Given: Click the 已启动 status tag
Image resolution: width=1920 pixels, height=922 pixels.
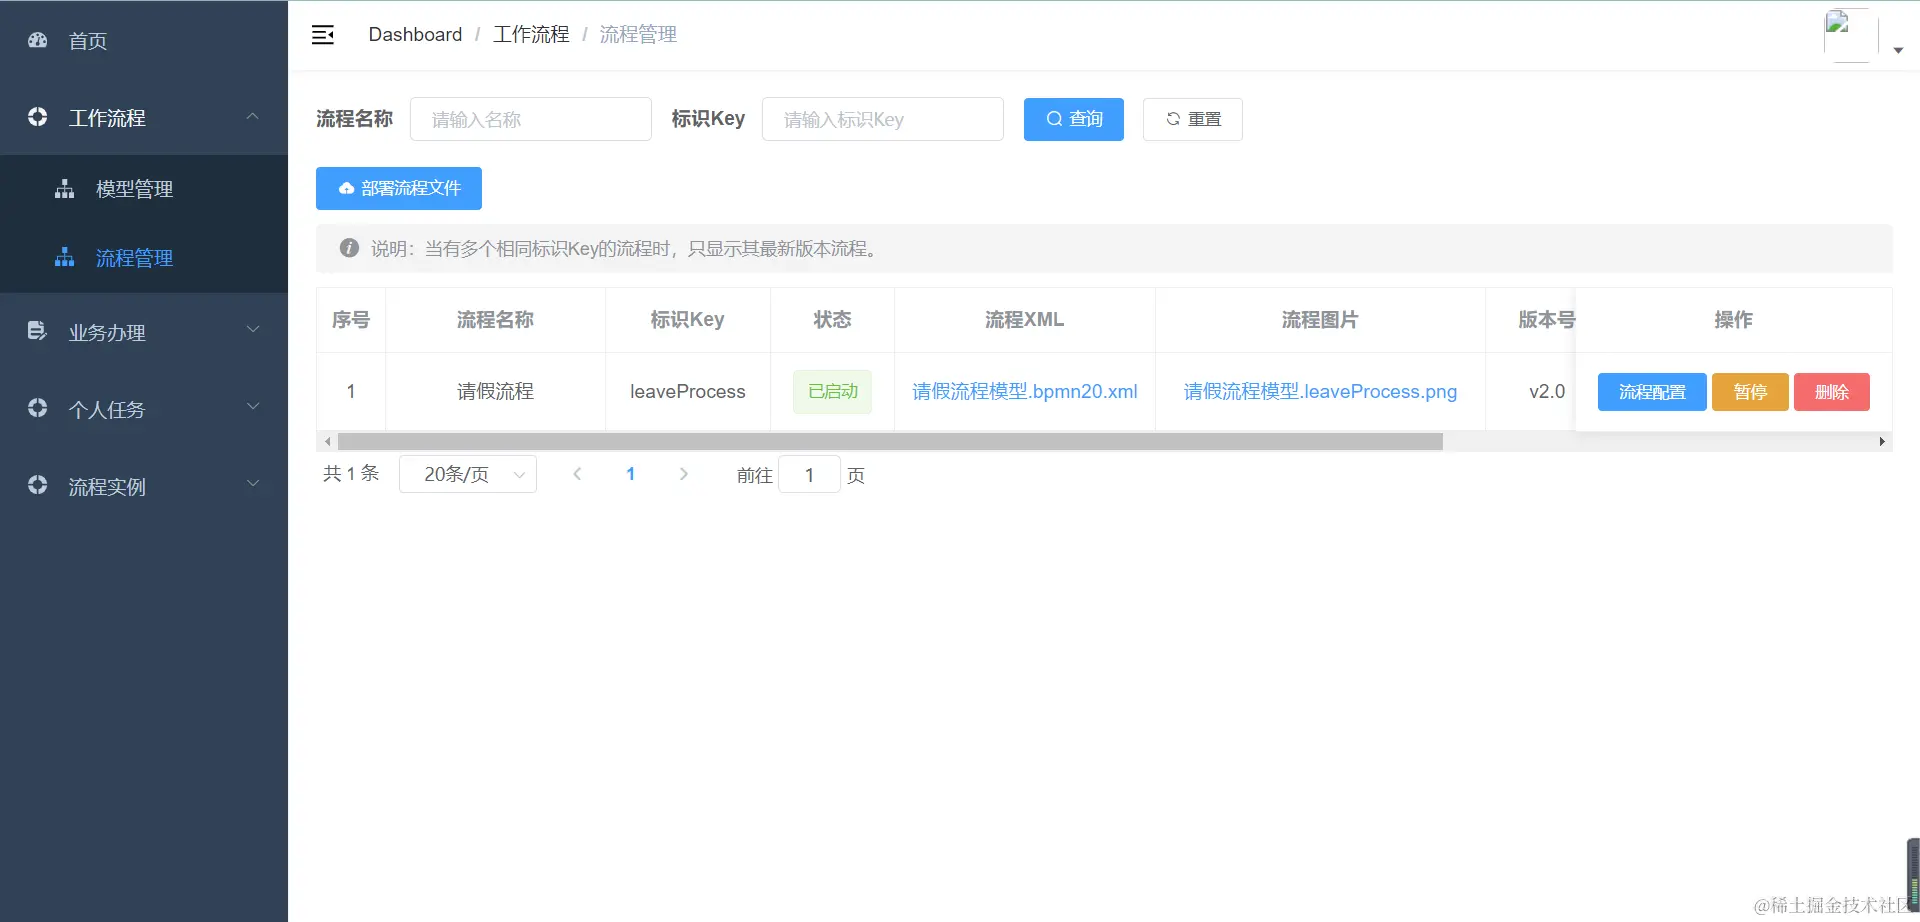Looking at the screenshot, I should (x=833, y=391).
